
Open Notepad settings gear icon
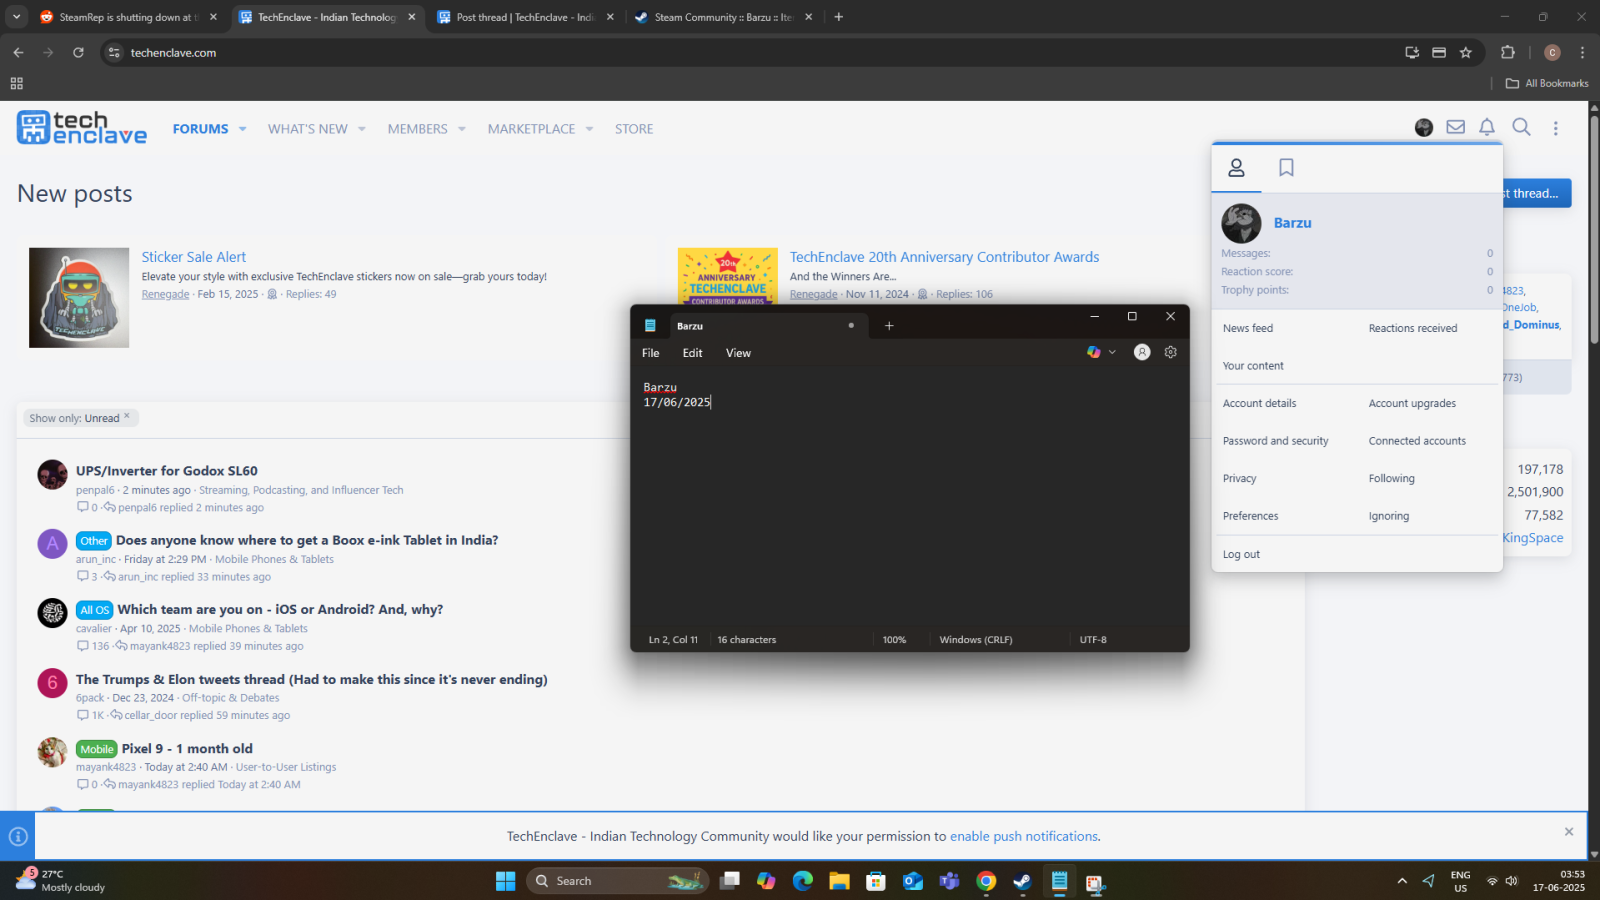pyautogui.click(x=1170, y=352)
